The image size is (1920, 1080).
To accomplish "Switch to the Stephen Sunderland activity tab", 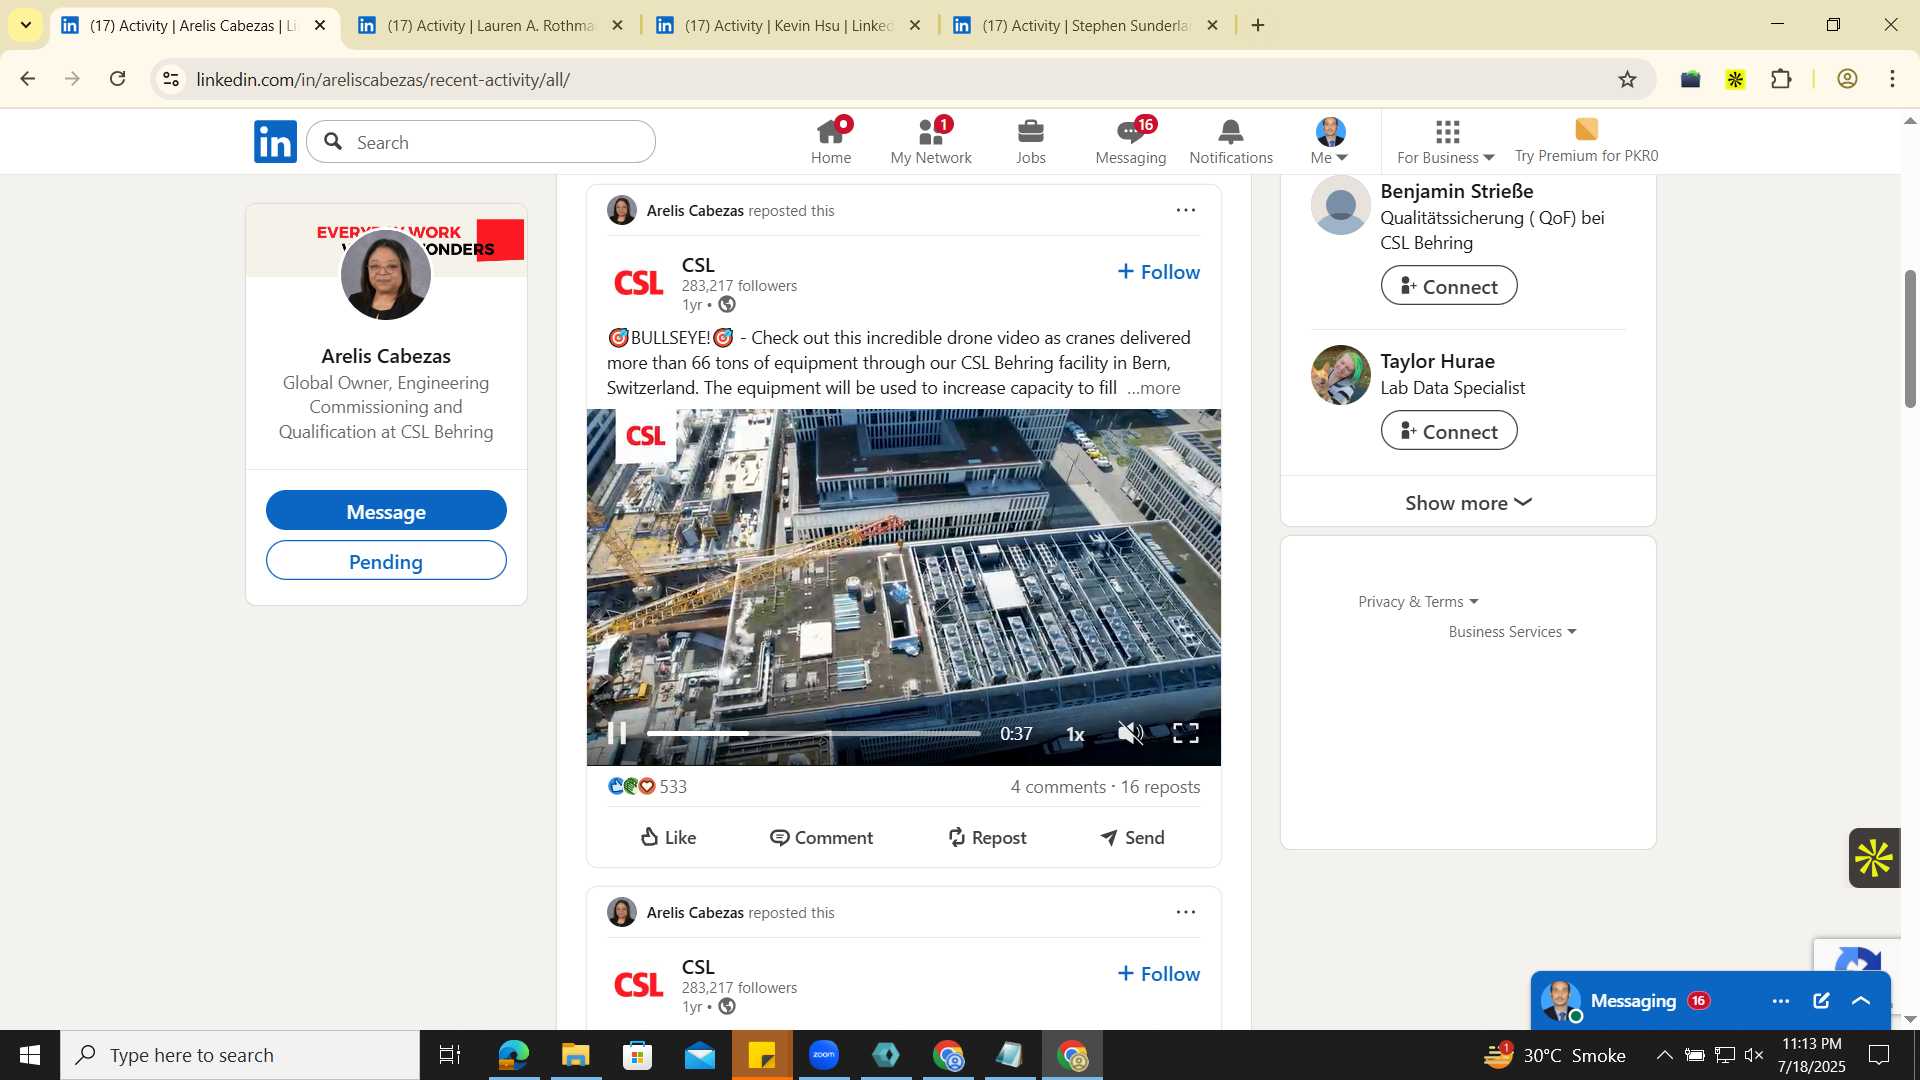I will click(x=1085, y=25).
